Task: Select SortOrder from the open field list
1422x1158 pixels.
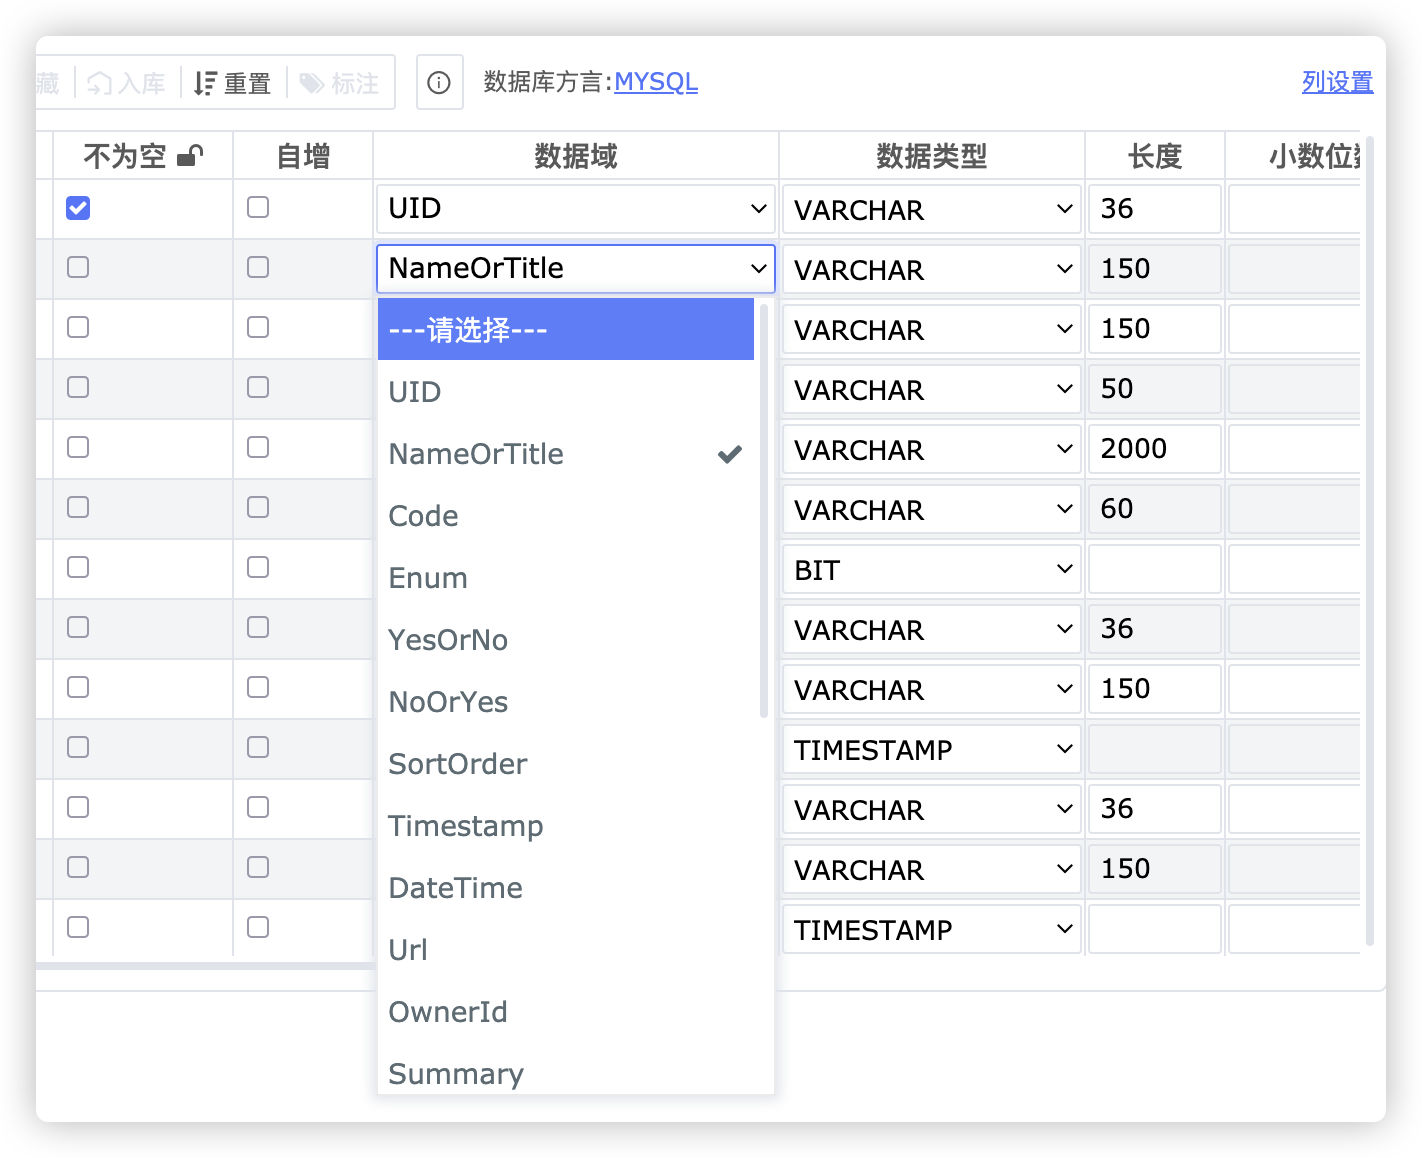Action: [458, 763]
